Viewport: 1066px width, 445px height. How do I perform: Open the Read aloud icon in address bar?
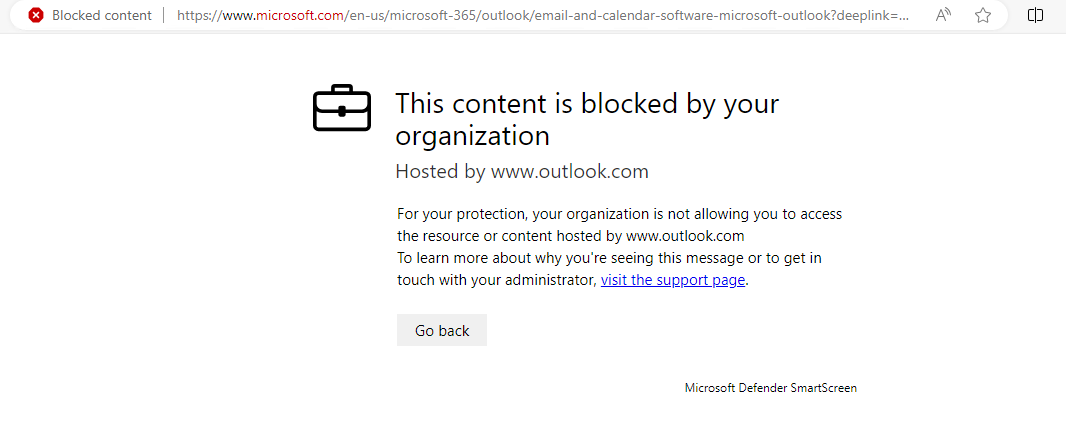coord(942,15)
